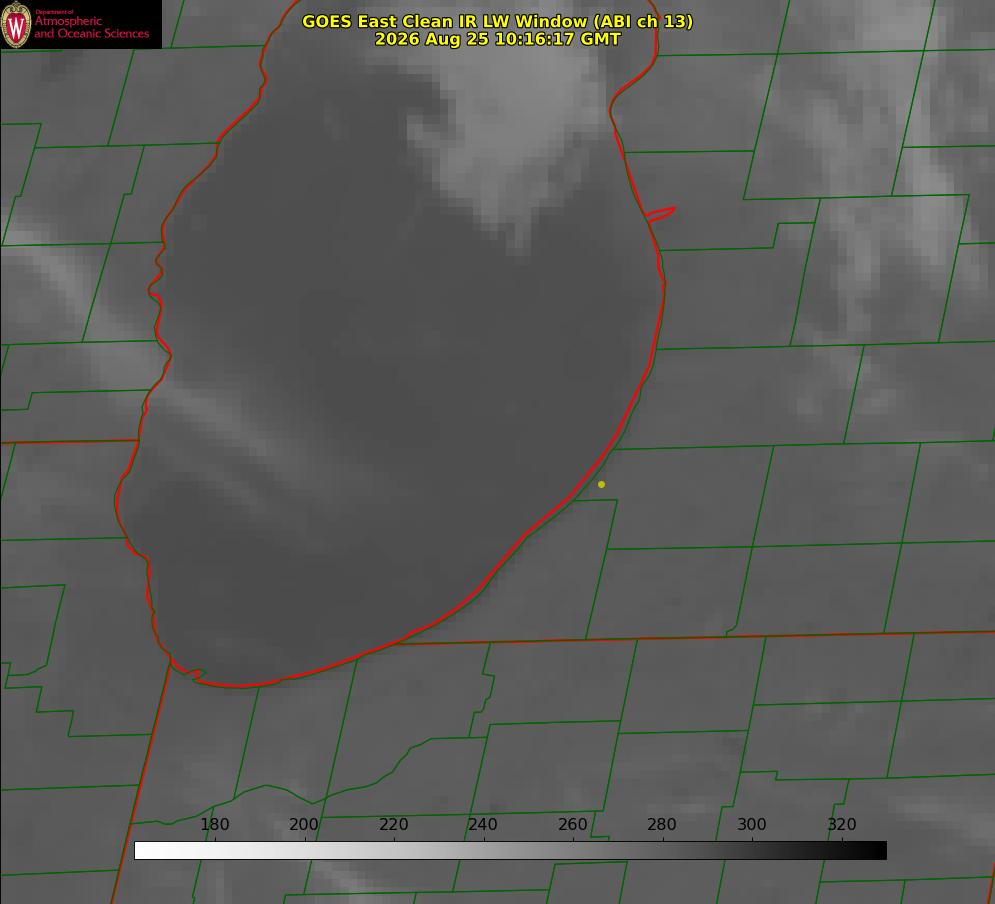Screen dimensions: 995x904
Task: Click the 180 tick label on colorbar
Action: pyautogui.click(x=214, y=824)
